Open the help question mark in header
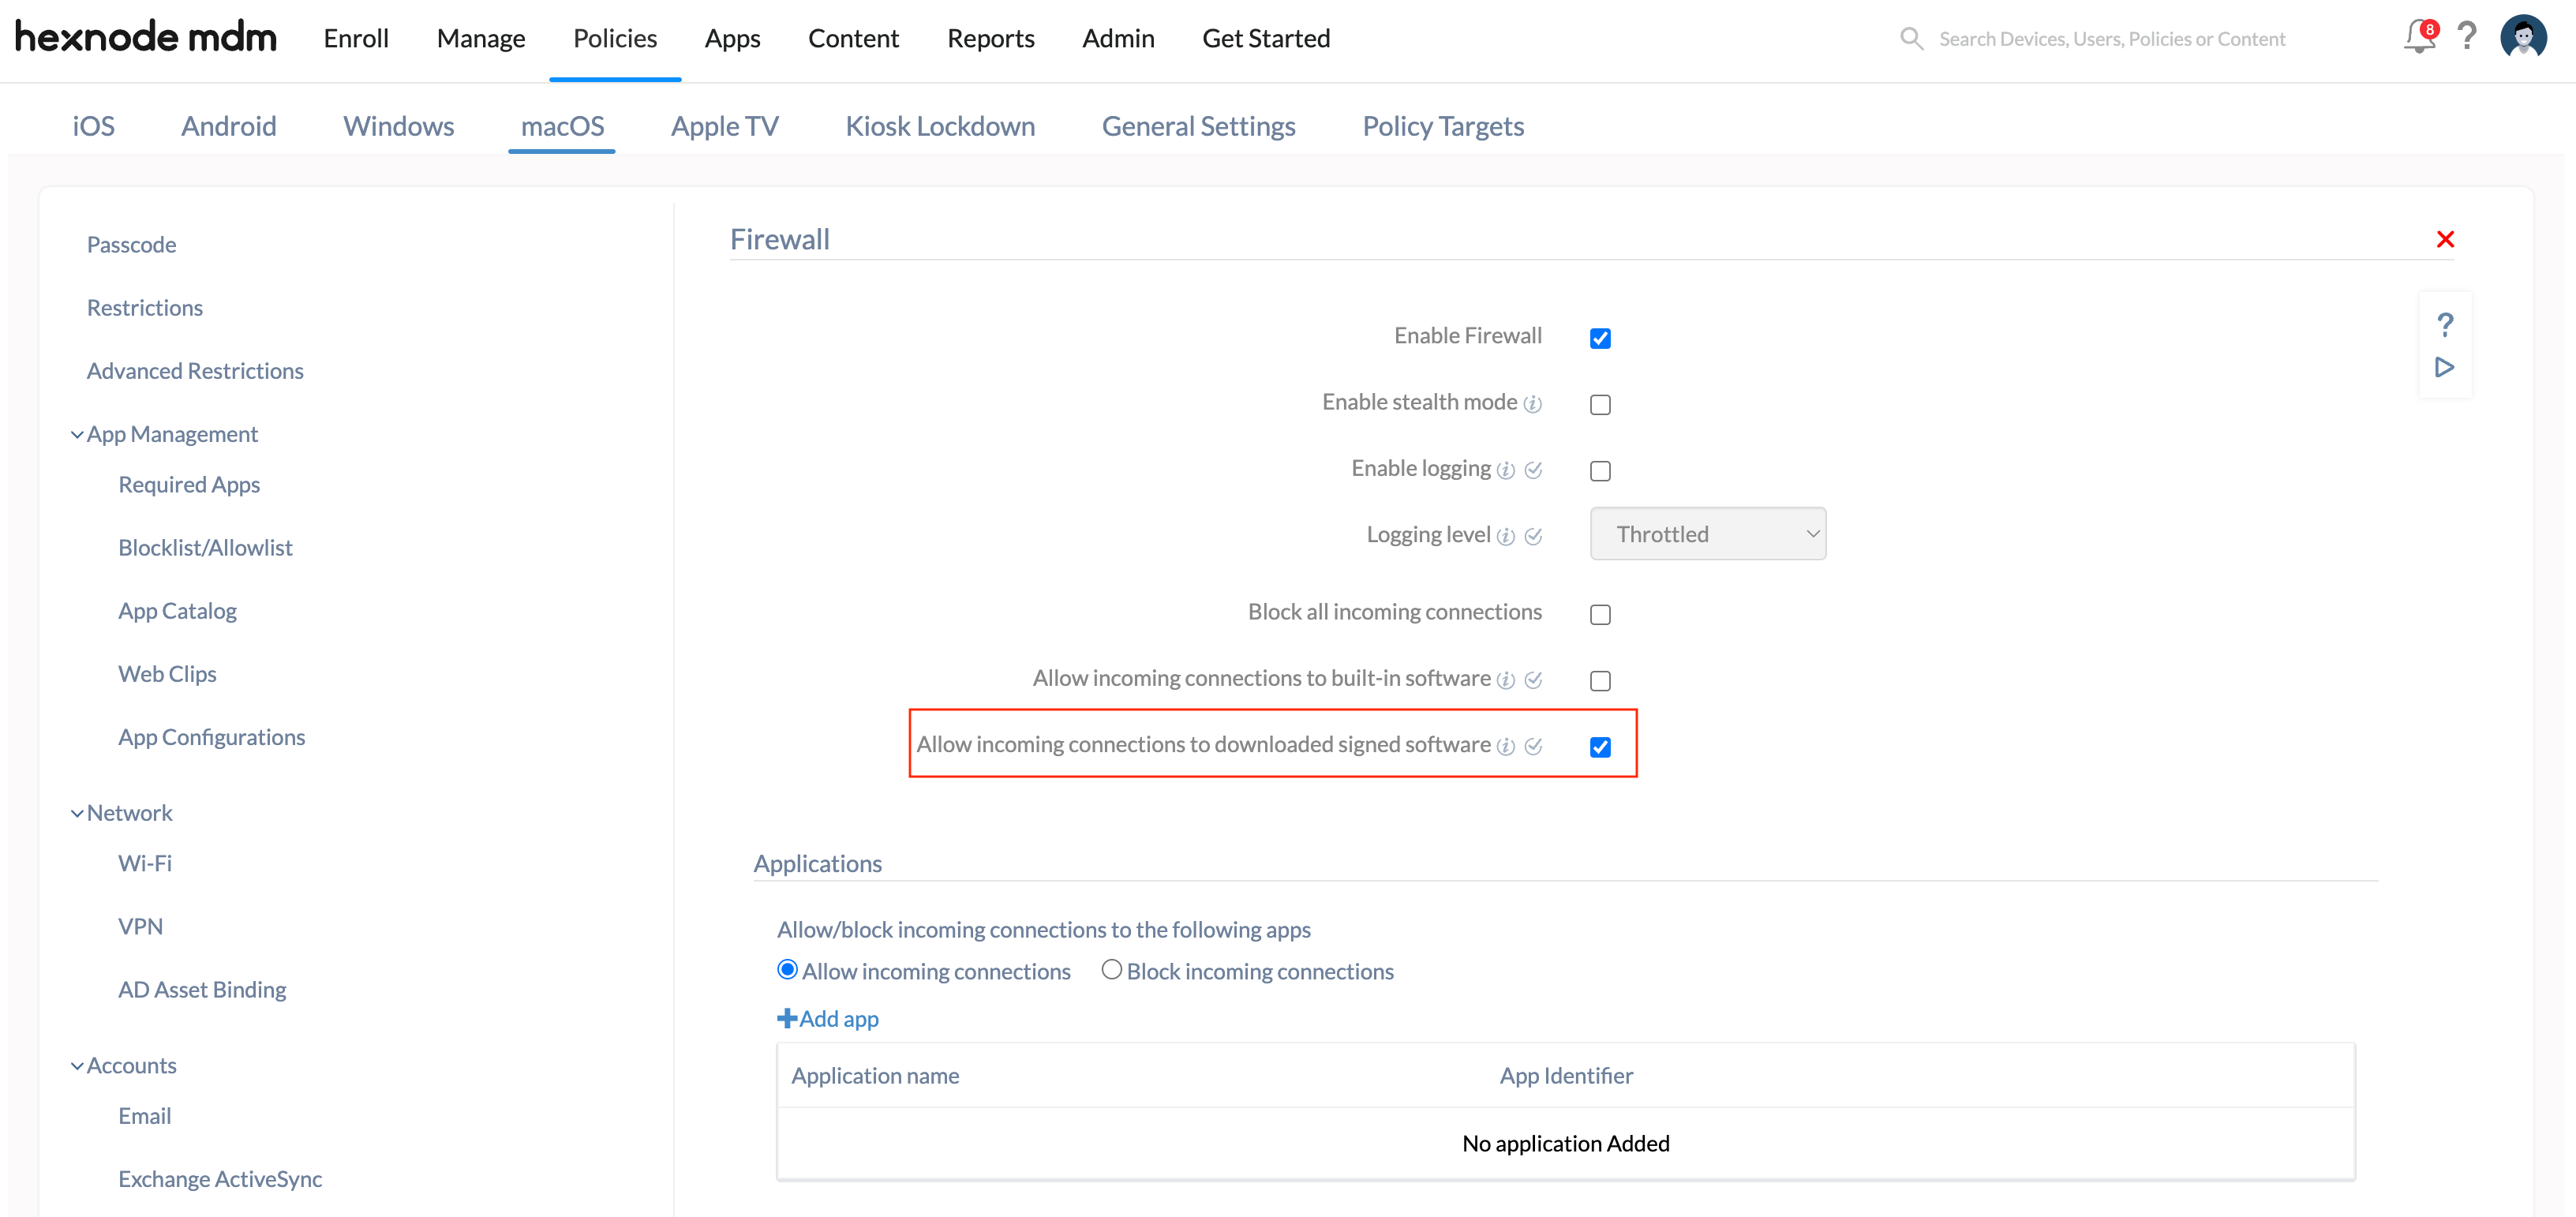 pos(2468,37)
